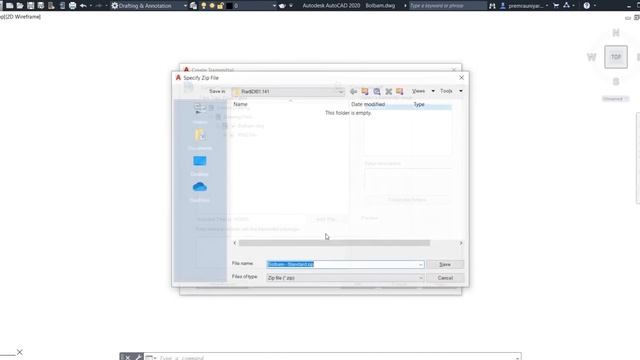The height and width of the screenshot is (360, 640).
Task: Sort by the Date modified column header
Action: 368,104
